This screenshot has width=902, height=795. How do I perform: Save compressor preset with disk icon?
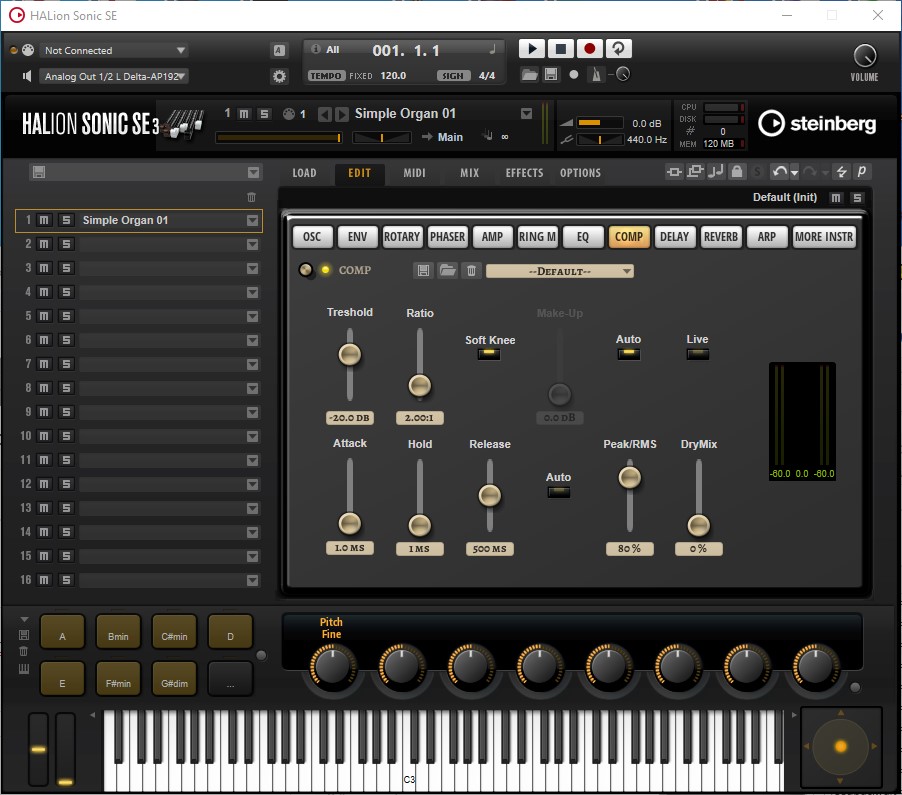pyautogui.click(x=423, y=270)
